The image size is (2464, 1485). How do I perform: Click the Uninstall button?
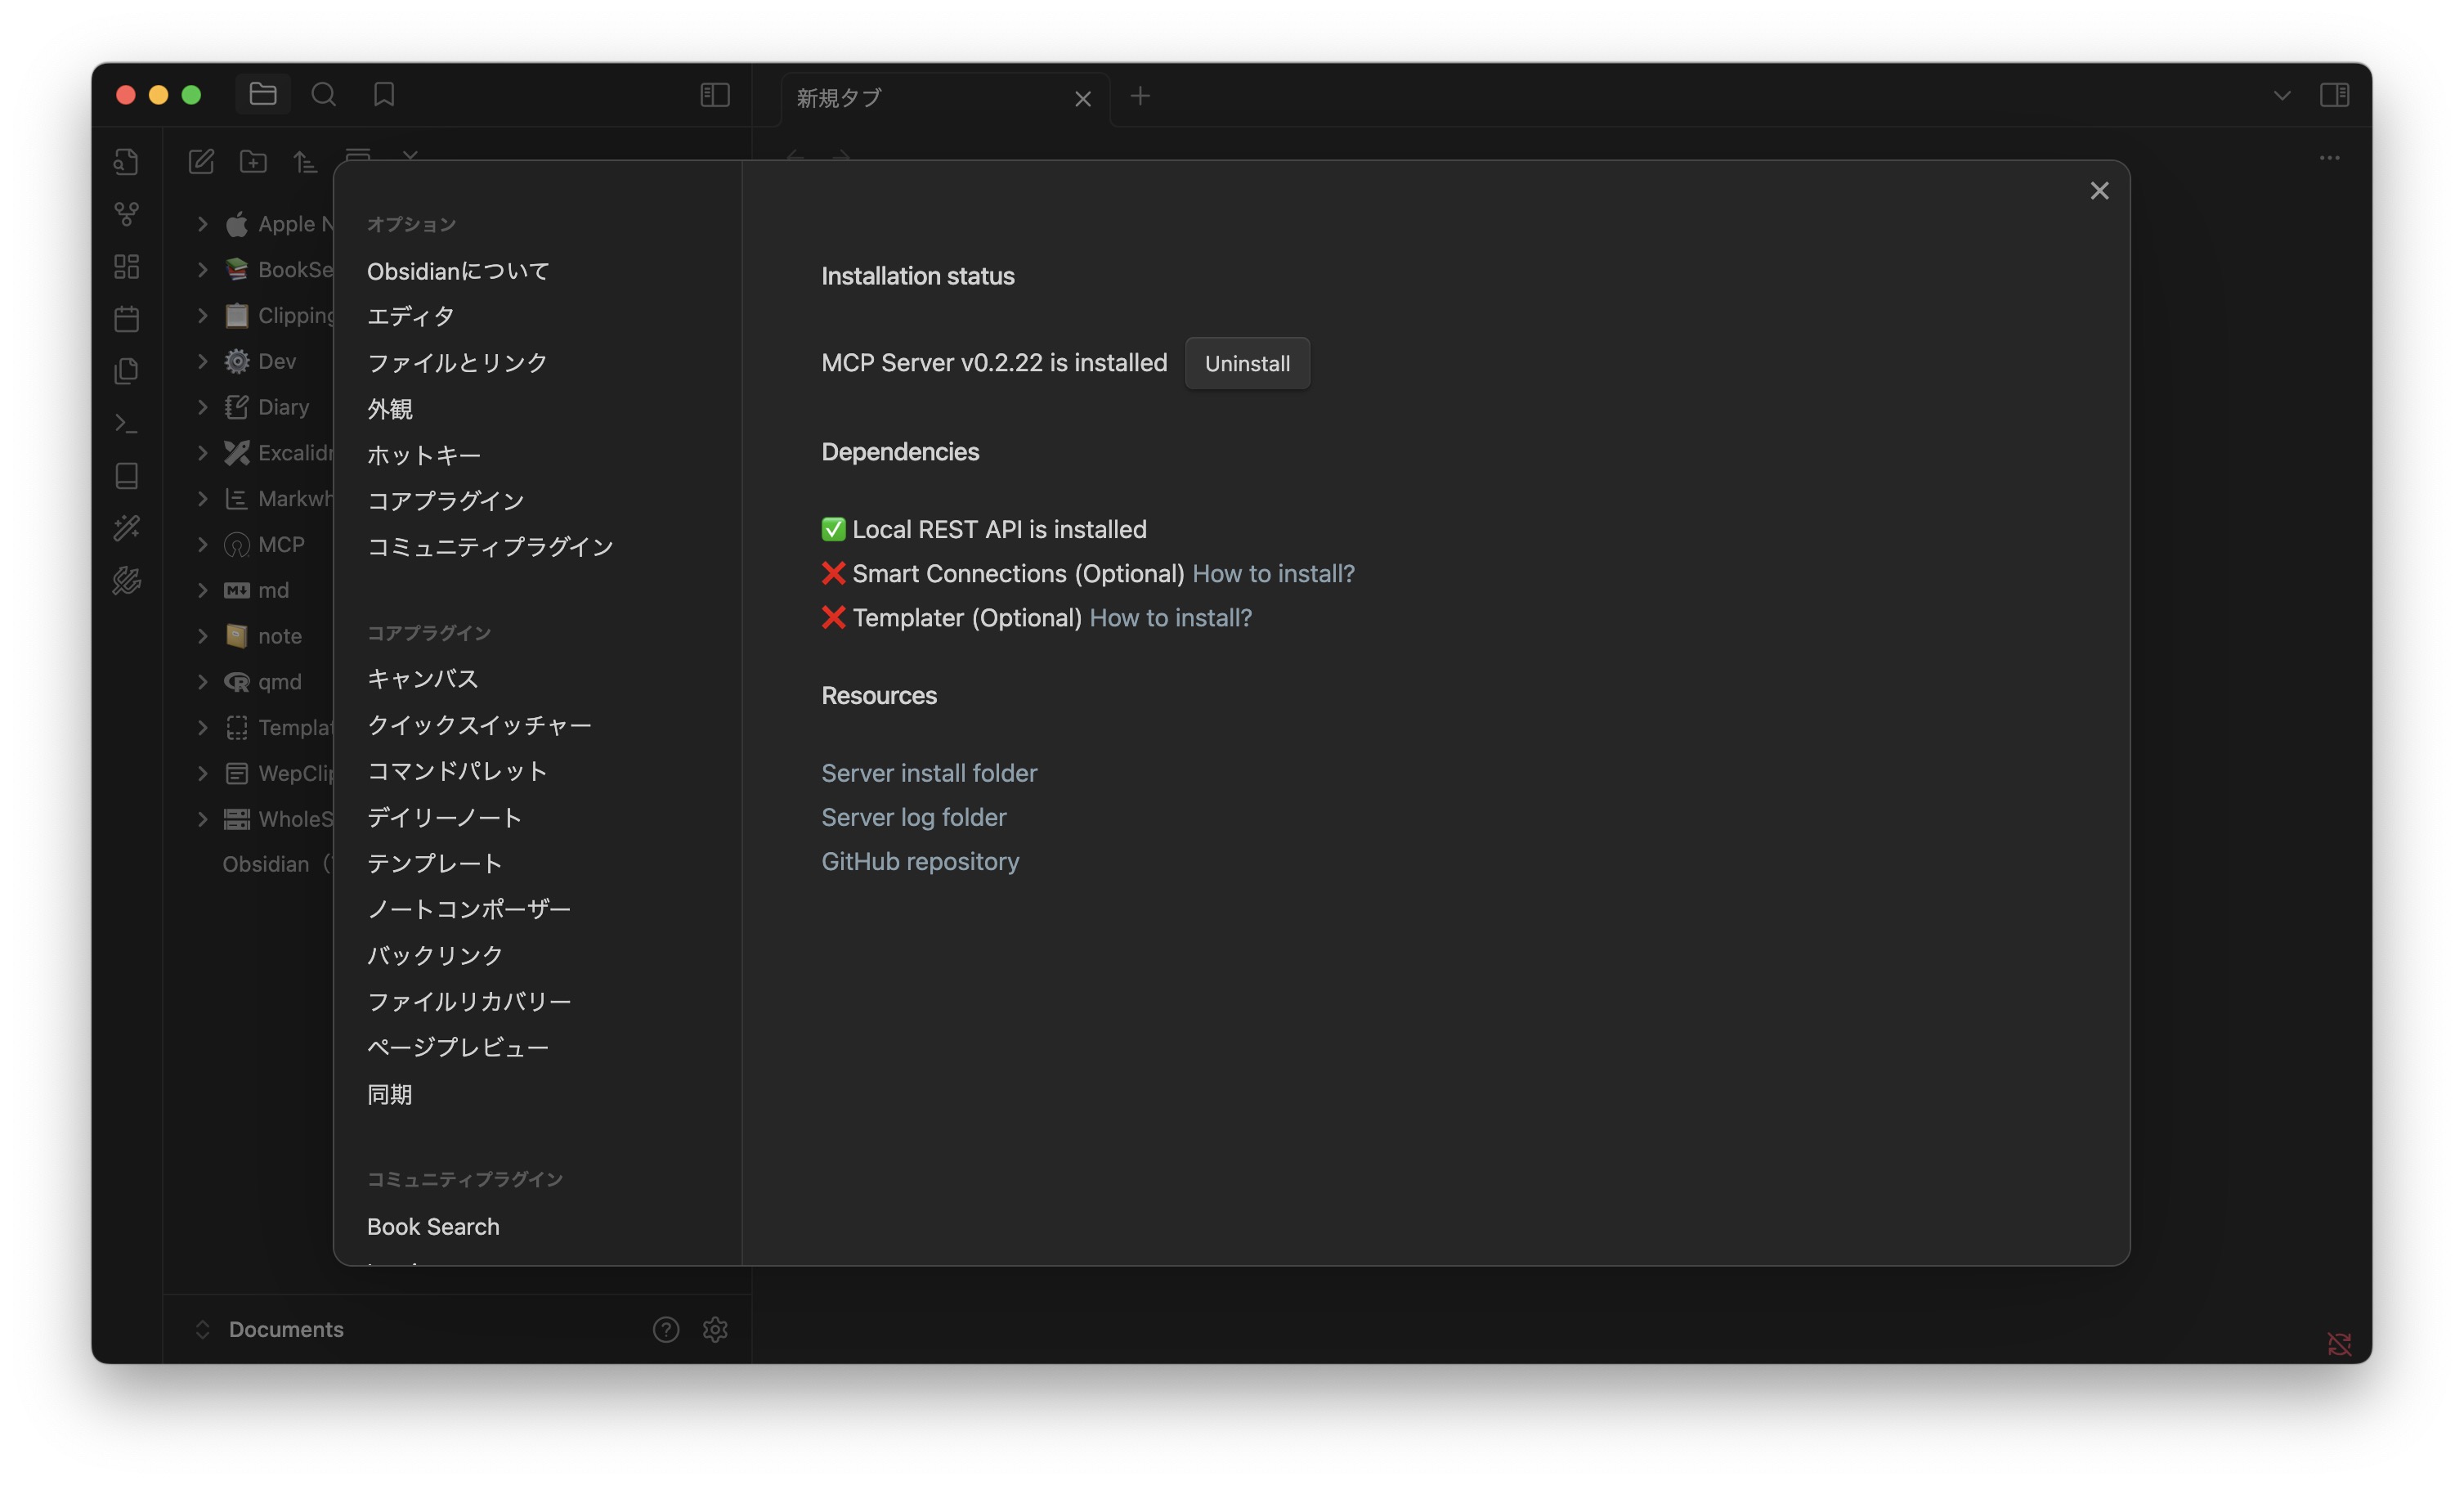click(x=1247, y=363)
